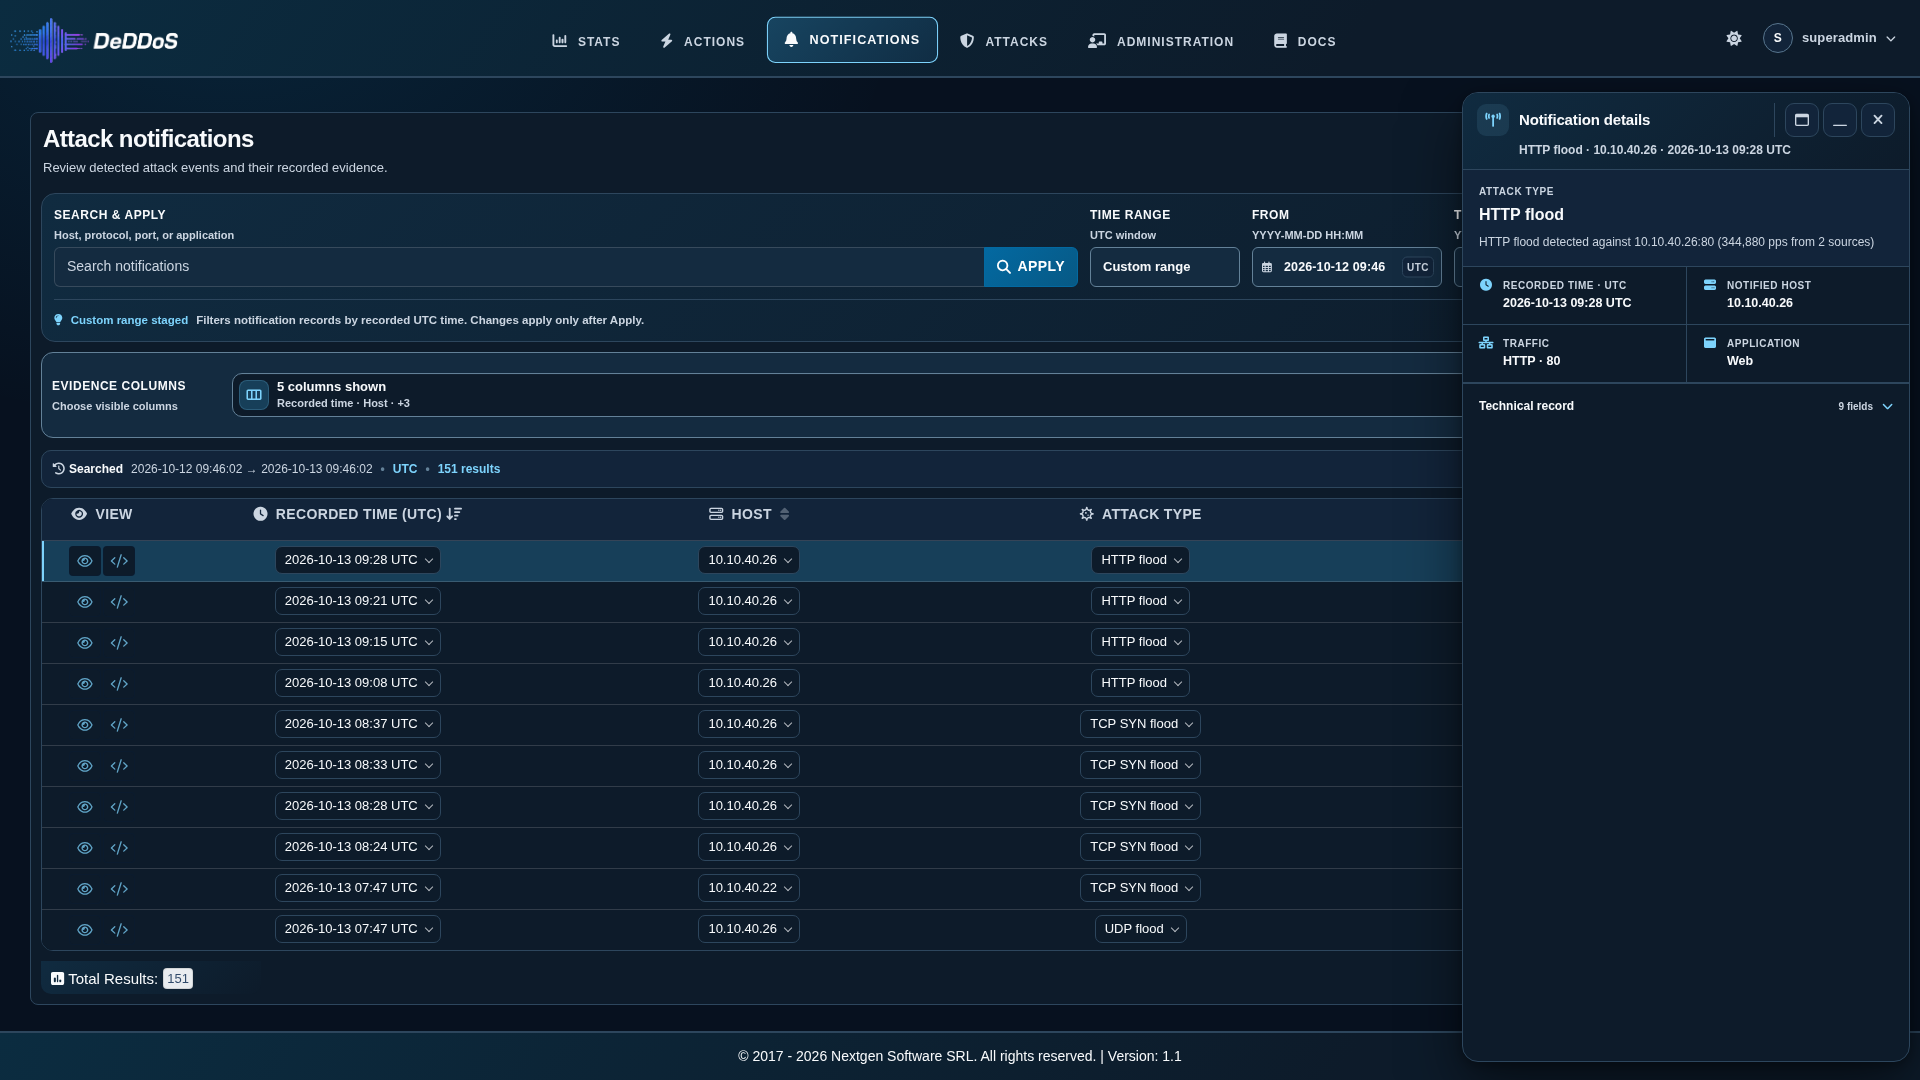1920x1080 pixels.
Task: Close the Notification details panel
Action: click(x=1878, y=120)
